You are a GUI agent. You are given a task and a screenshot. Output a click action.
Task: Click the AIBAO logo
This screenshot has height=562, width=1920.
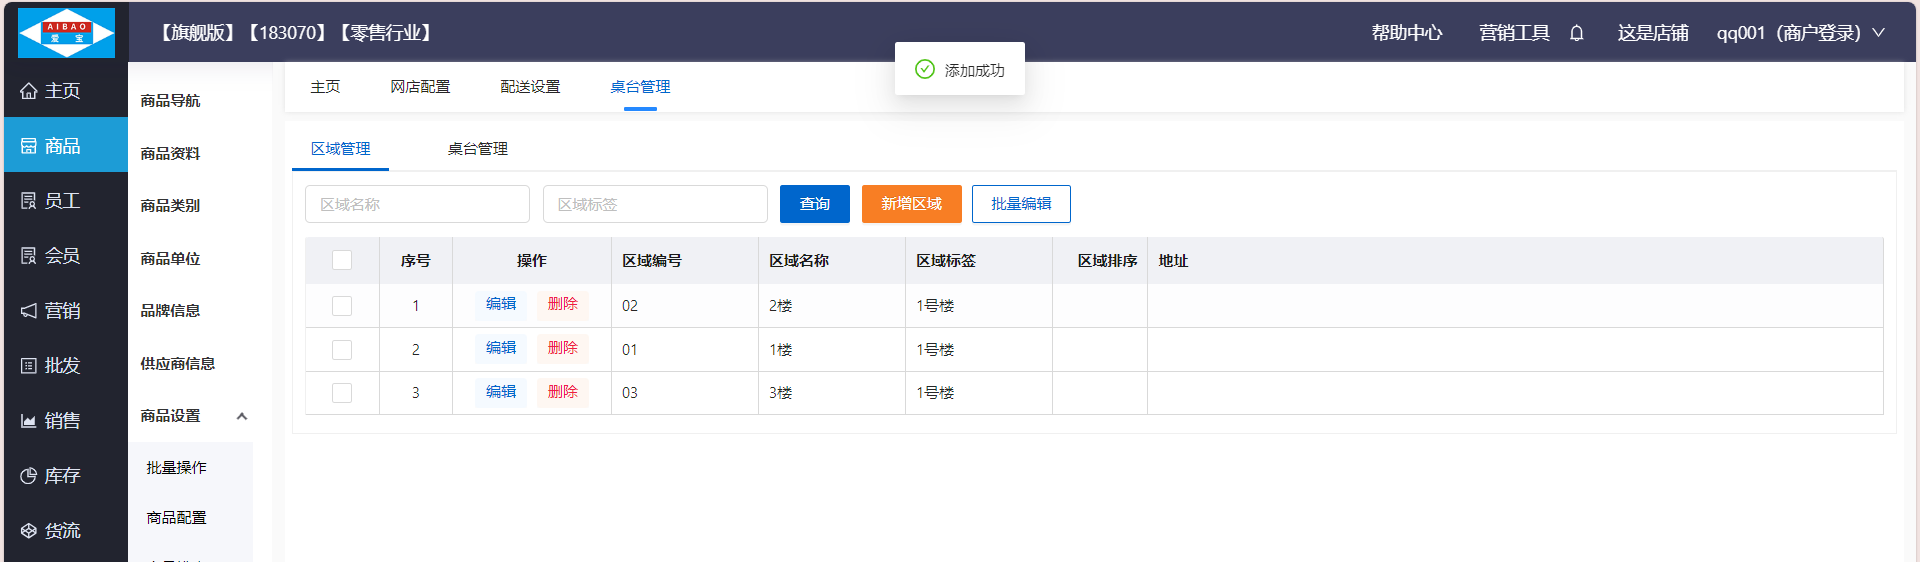(66, 33)
